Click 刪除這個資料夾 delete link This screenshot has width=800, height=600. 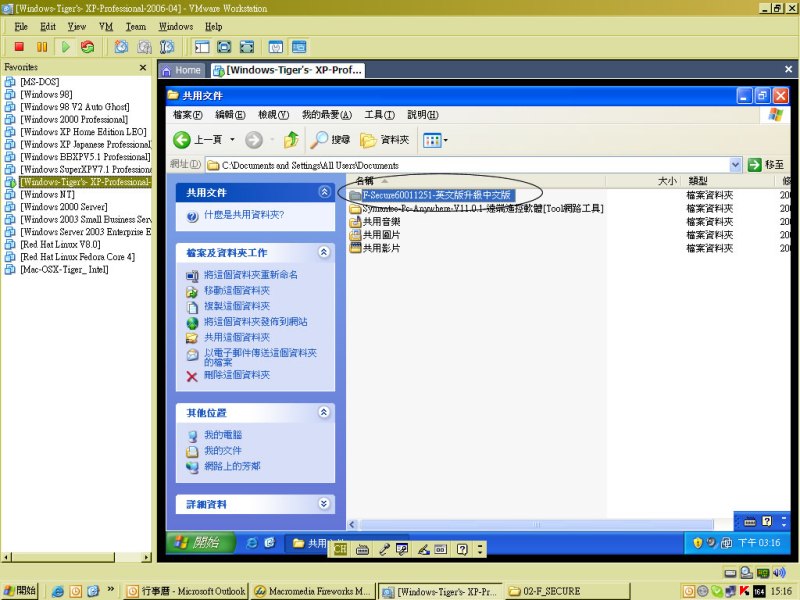237,375
